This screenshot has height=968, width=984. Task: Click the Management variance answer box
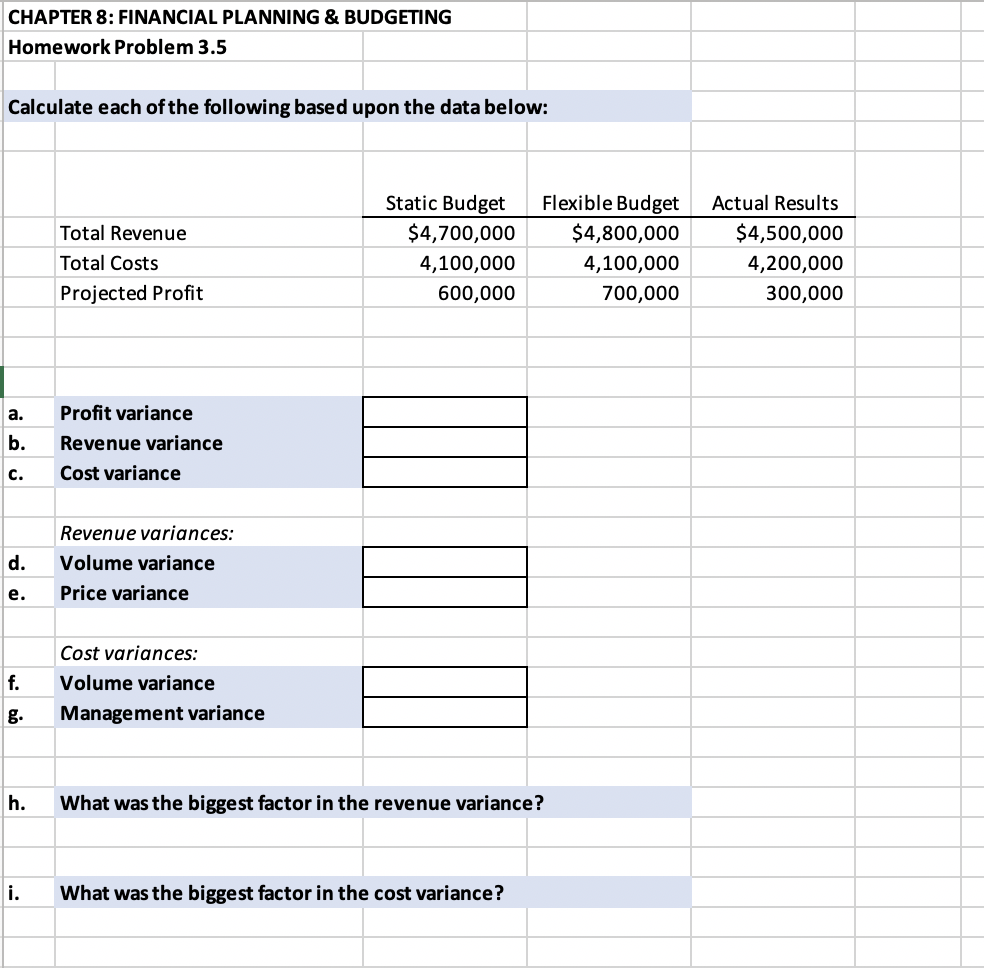[444, 712]
